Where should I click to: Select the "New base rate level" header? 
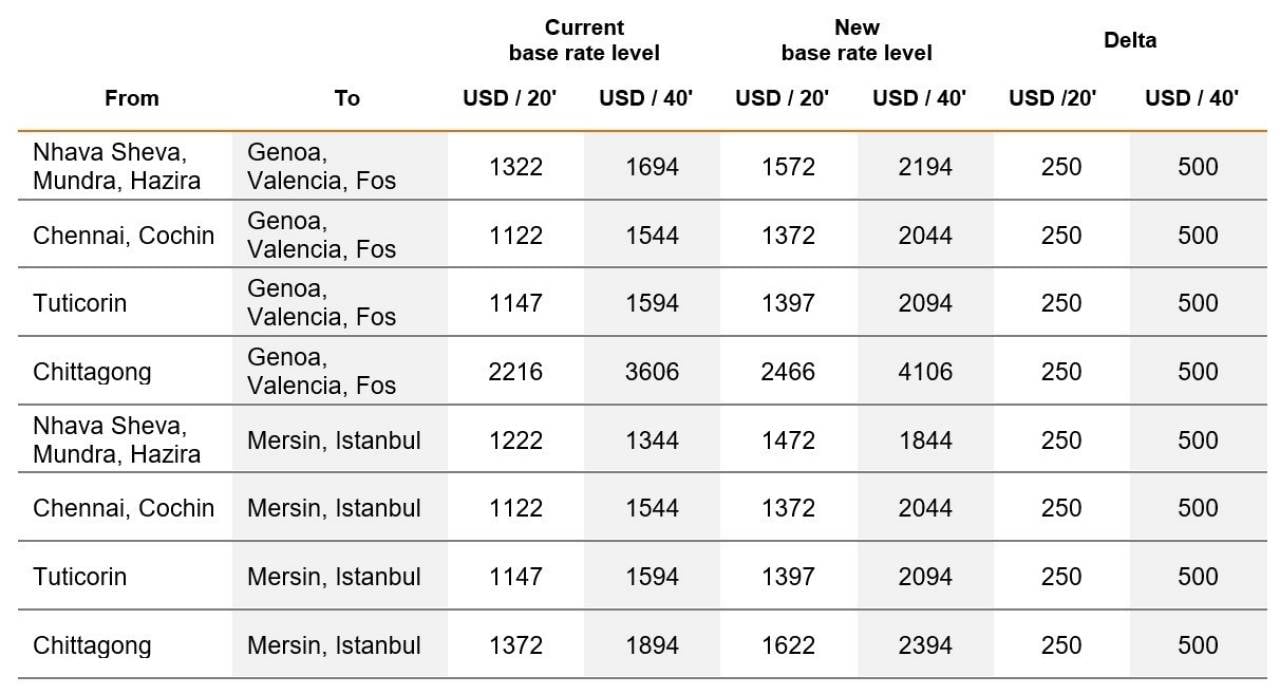tap(856, 40)
